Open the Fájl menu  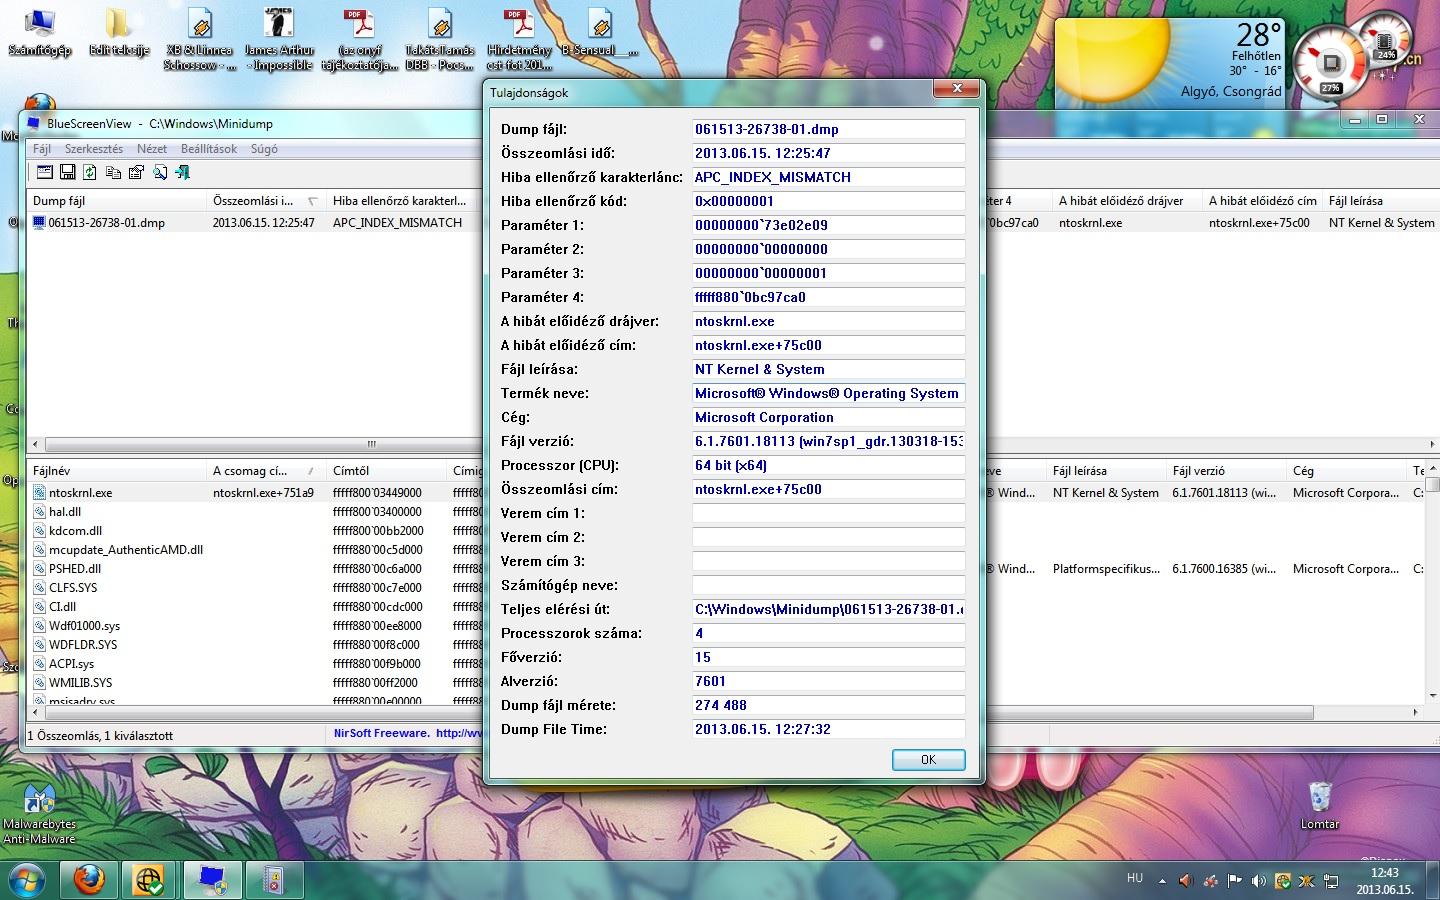[x=42, y=148]
